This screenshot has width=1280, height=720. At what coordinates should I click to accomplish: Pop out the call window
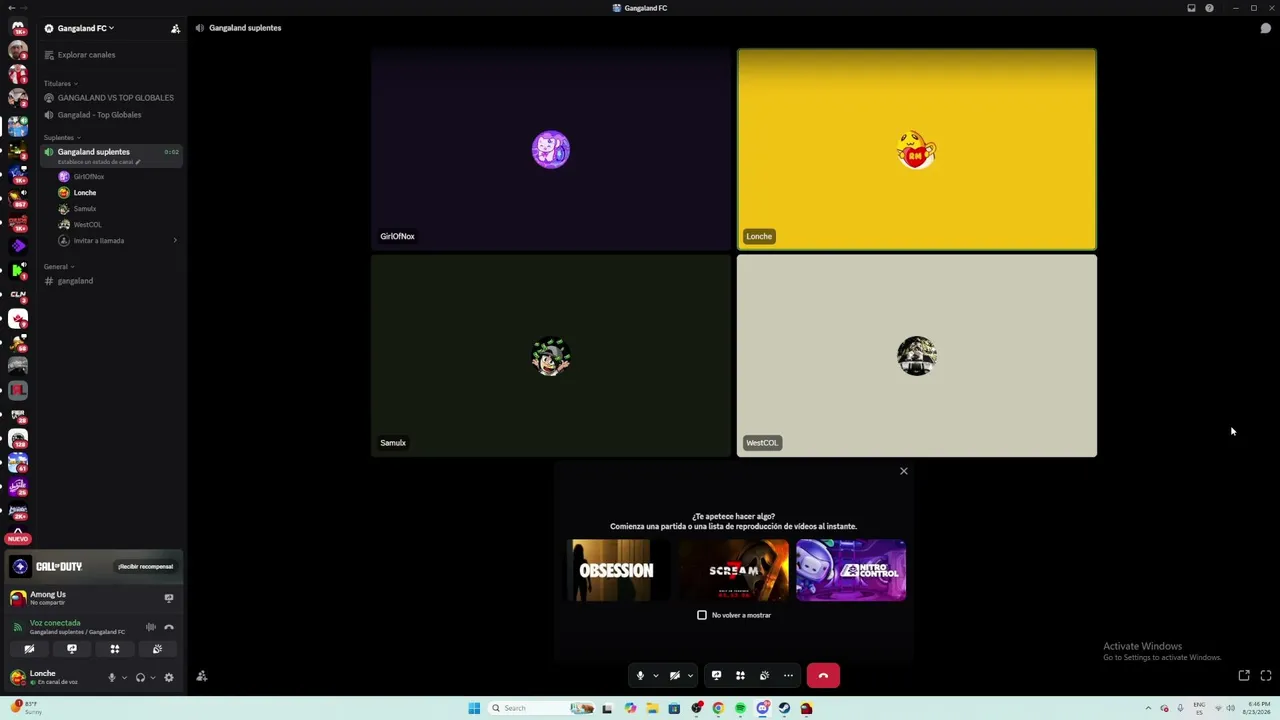pos(1244,676)
